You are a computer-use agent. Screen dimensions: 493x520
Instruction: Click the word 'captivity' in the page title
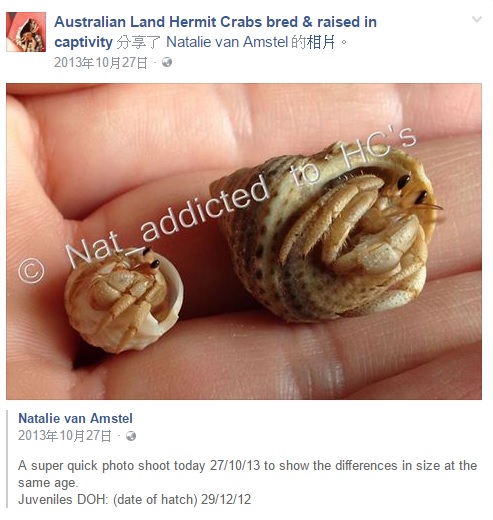click(x=83, y=42)
